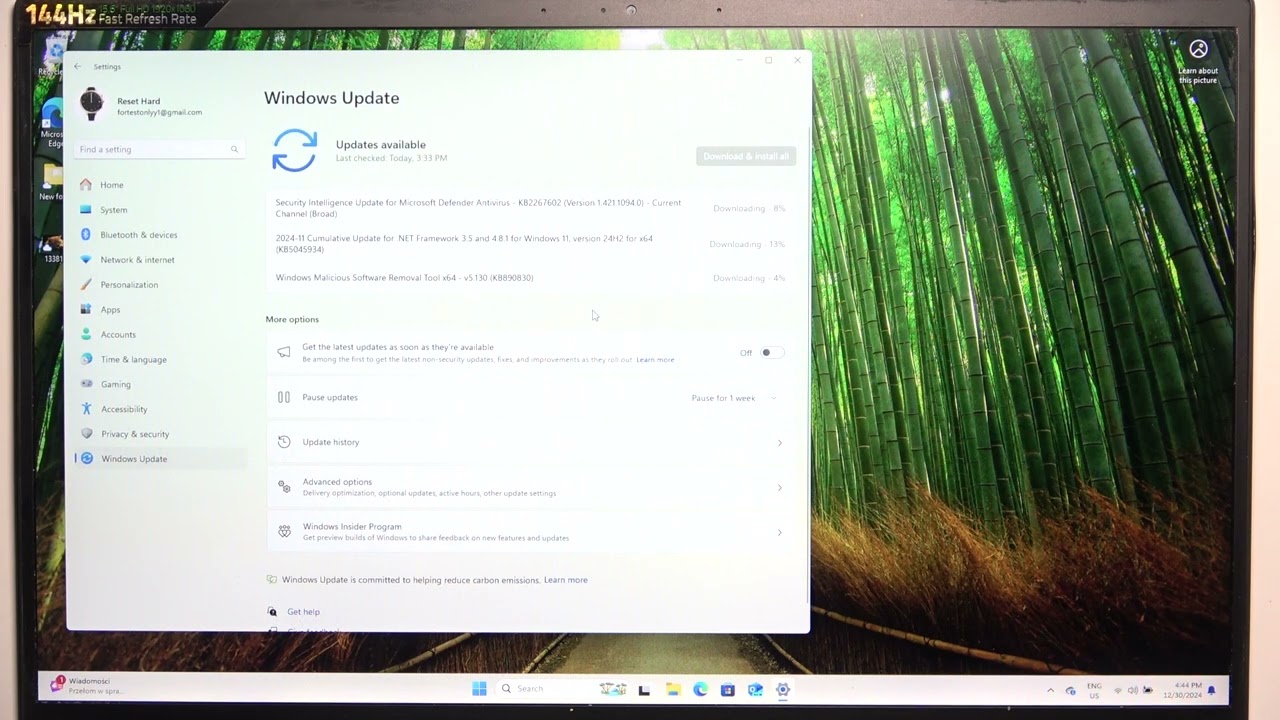
Task: Click the Bluetooth icon in sidebar
Action: pos(86,235)
